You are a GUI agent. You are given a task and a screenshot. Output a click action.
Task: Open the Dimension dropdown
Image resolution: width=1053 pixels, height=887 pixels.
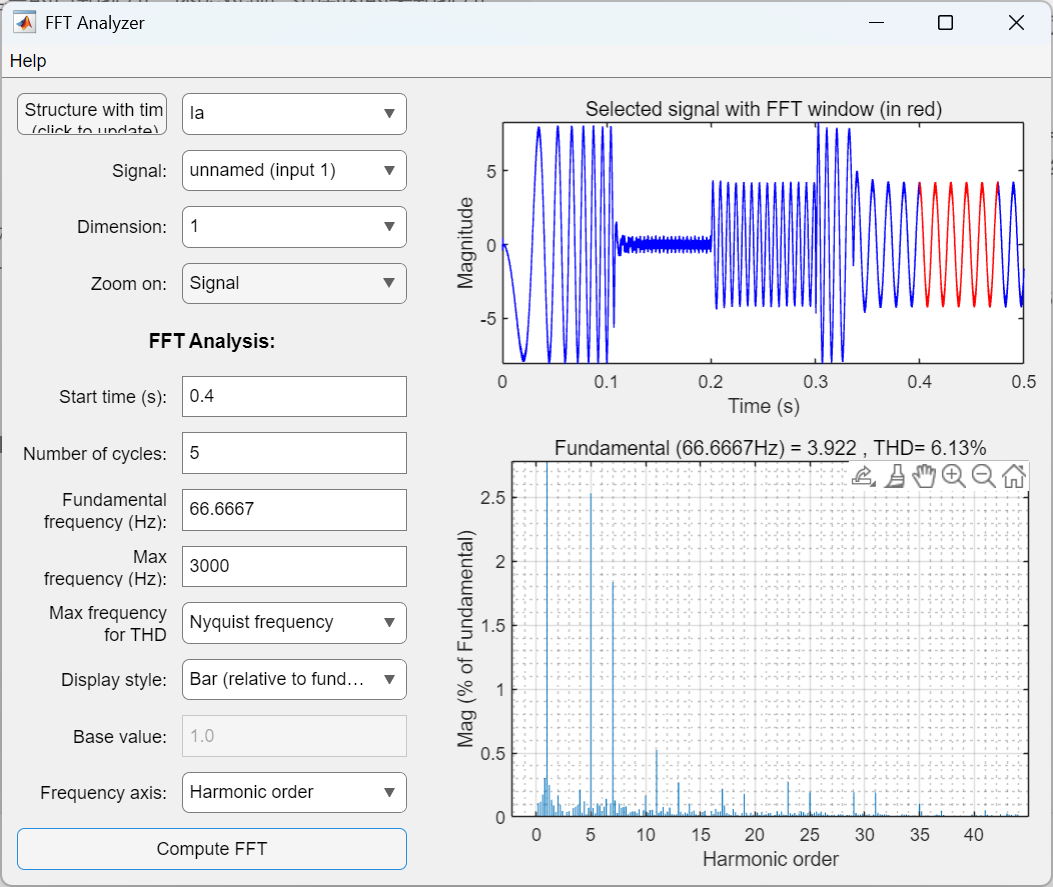tap(294, 227)
